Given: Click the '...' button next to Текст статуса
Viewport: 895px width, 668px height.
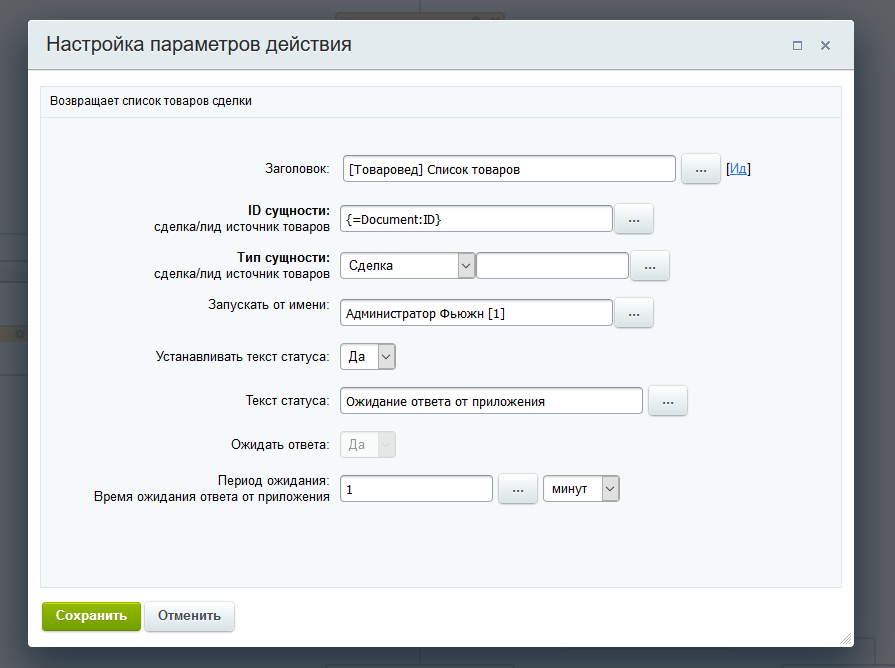Looking at the screenshot, I should pos(668,401).
